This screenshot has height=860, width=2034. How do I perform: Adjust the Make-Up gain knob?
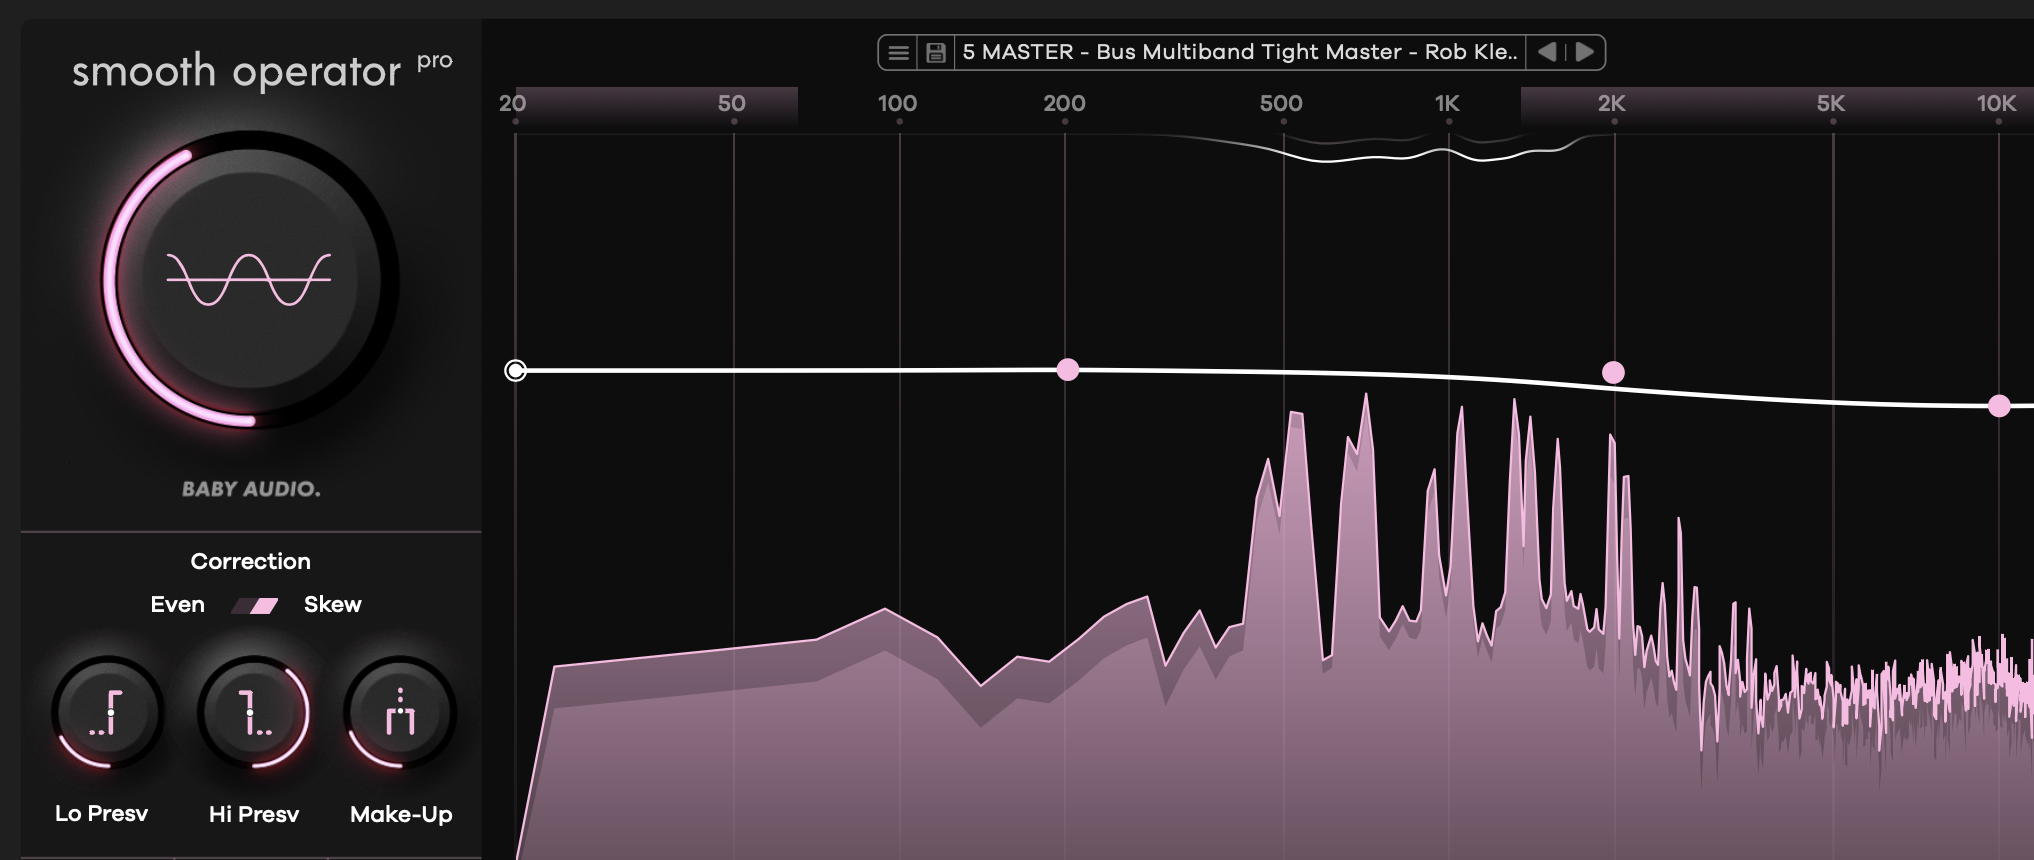point(400,712)
